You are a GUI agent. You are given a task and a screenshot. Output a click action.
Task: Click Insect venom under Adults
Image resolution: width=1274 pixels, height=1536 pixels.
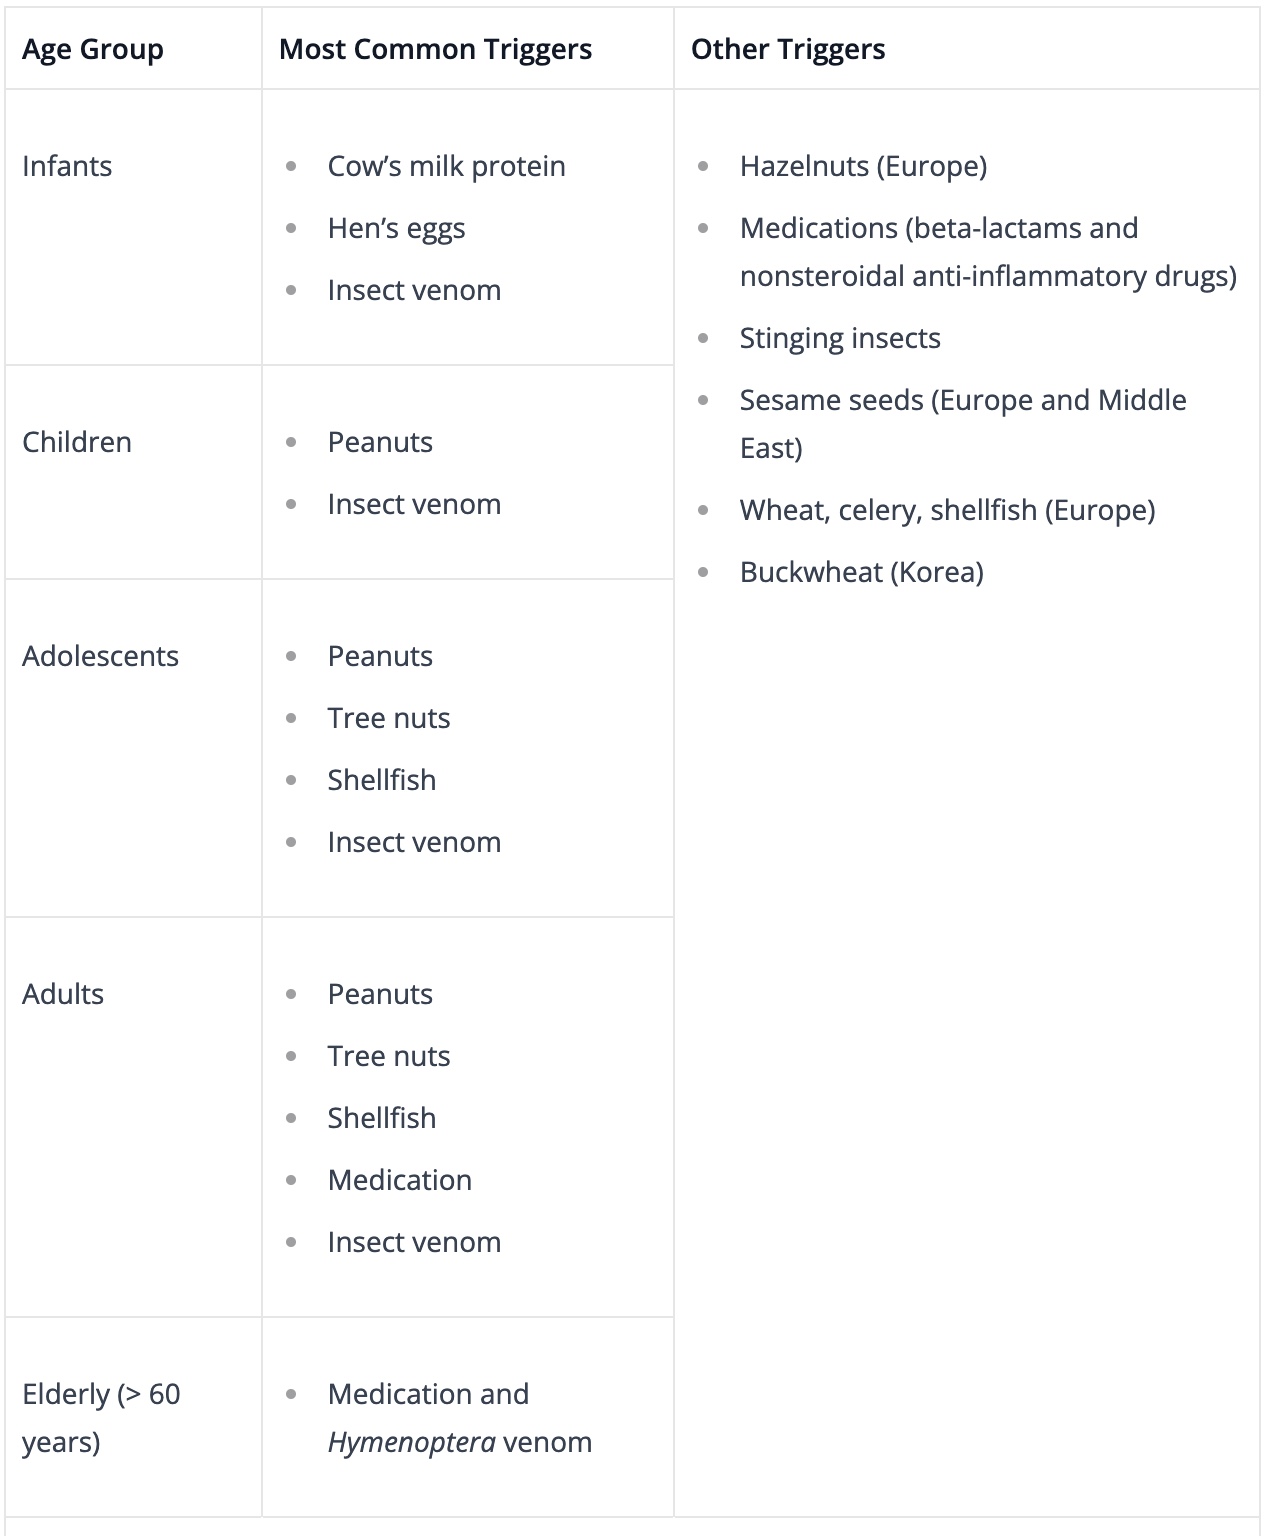click(x=414, y=1242)
